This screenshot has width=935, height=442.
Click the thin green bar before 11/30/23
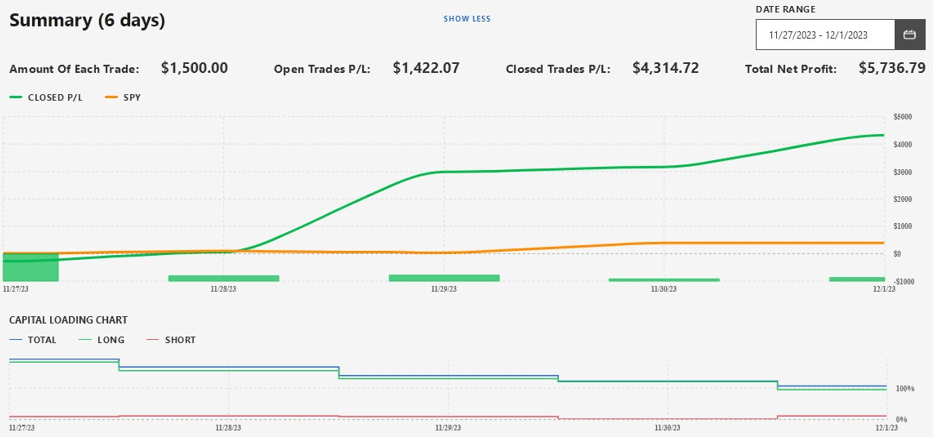[x=664, y=280]
